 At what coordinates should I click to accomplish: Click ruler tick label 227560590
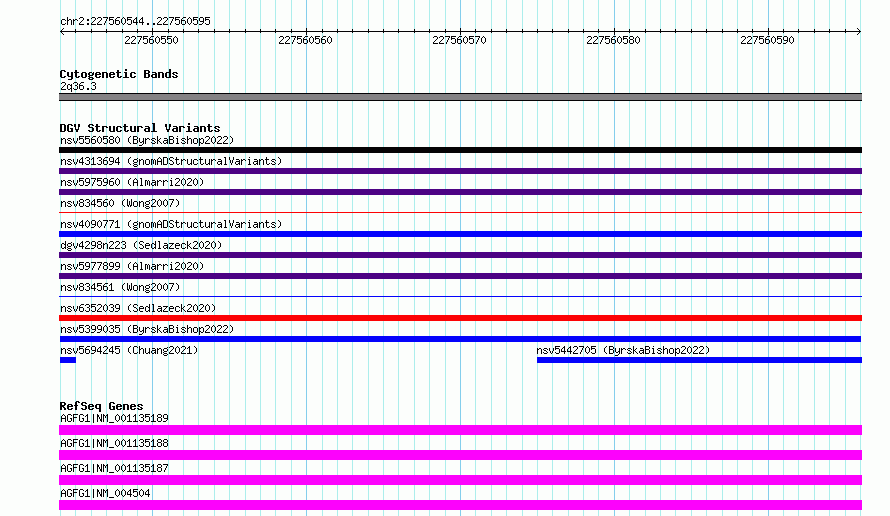tap(767, 40)
